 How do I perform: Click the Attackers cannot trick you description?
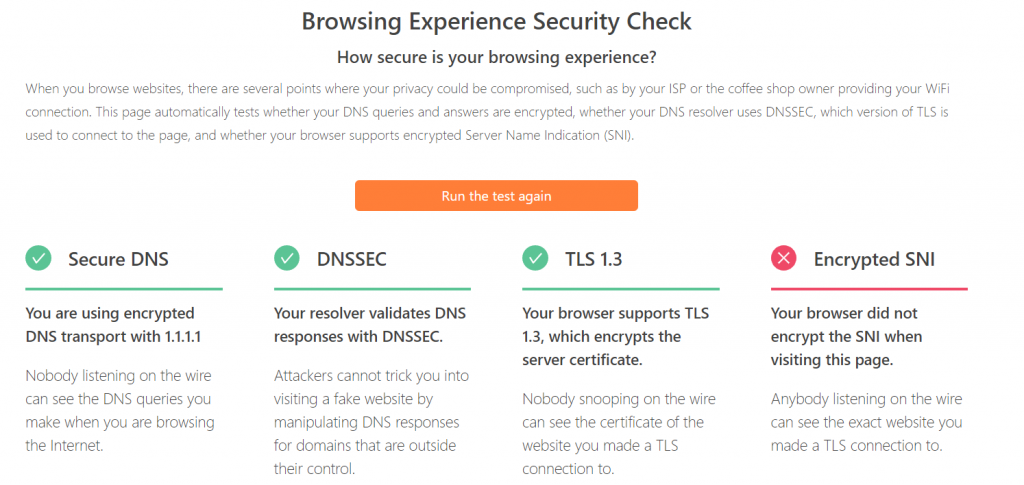tap(371, 421)
